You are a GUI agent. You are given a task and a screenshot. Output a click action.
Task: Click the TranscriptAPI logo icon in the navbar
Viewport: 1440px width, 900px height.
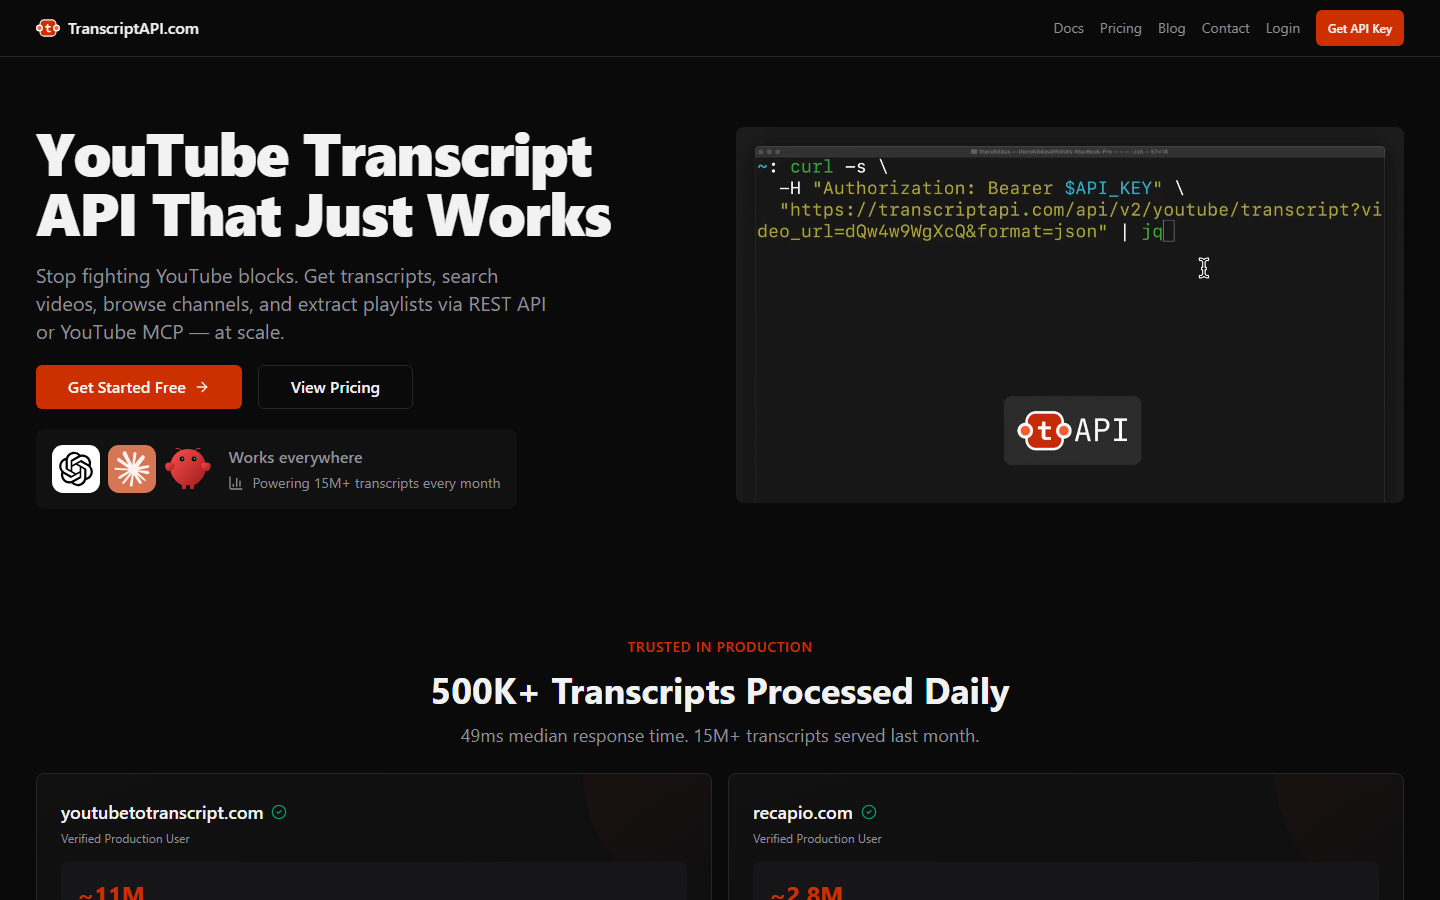48,28
